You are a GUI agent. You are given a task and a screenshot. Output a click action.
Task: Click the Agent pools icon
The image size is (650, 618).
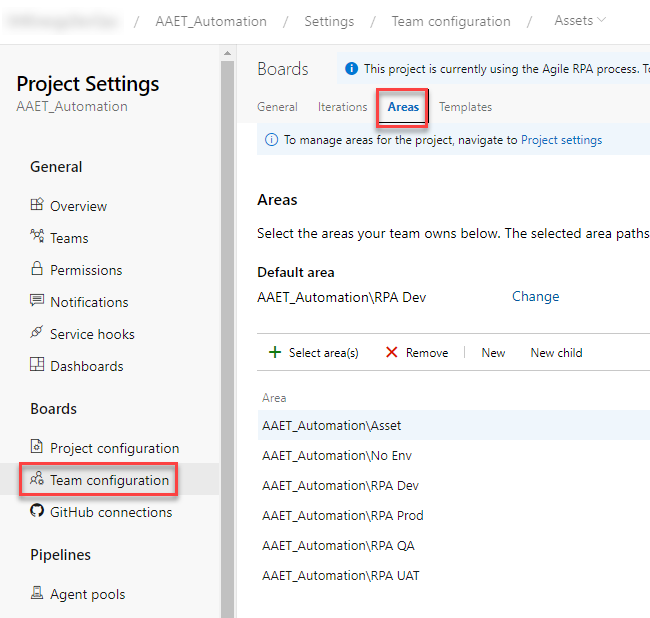[x=37, y=592]
